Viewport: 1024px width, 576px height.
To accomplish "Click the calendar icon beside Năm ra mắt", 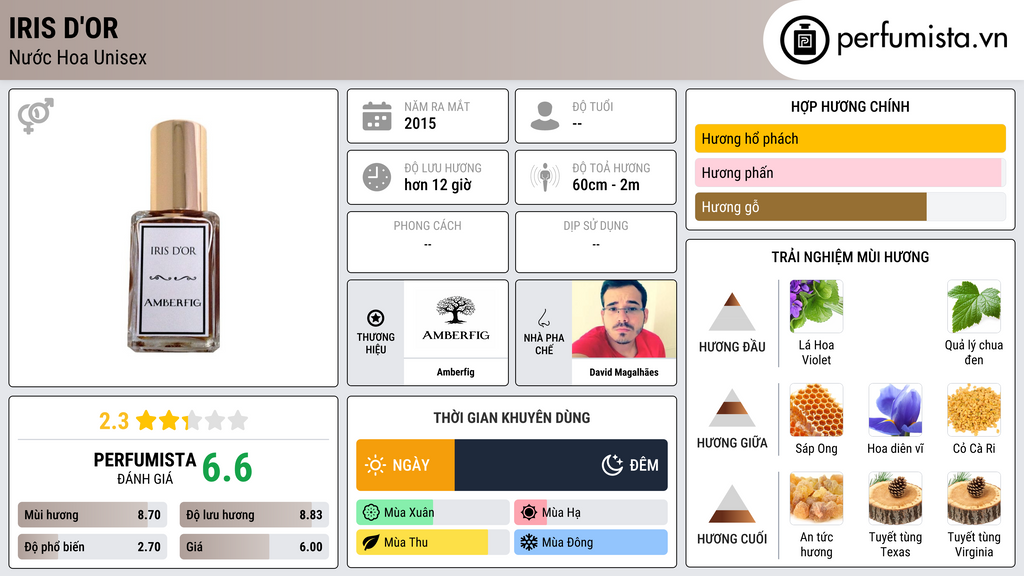I will [377, 116].
